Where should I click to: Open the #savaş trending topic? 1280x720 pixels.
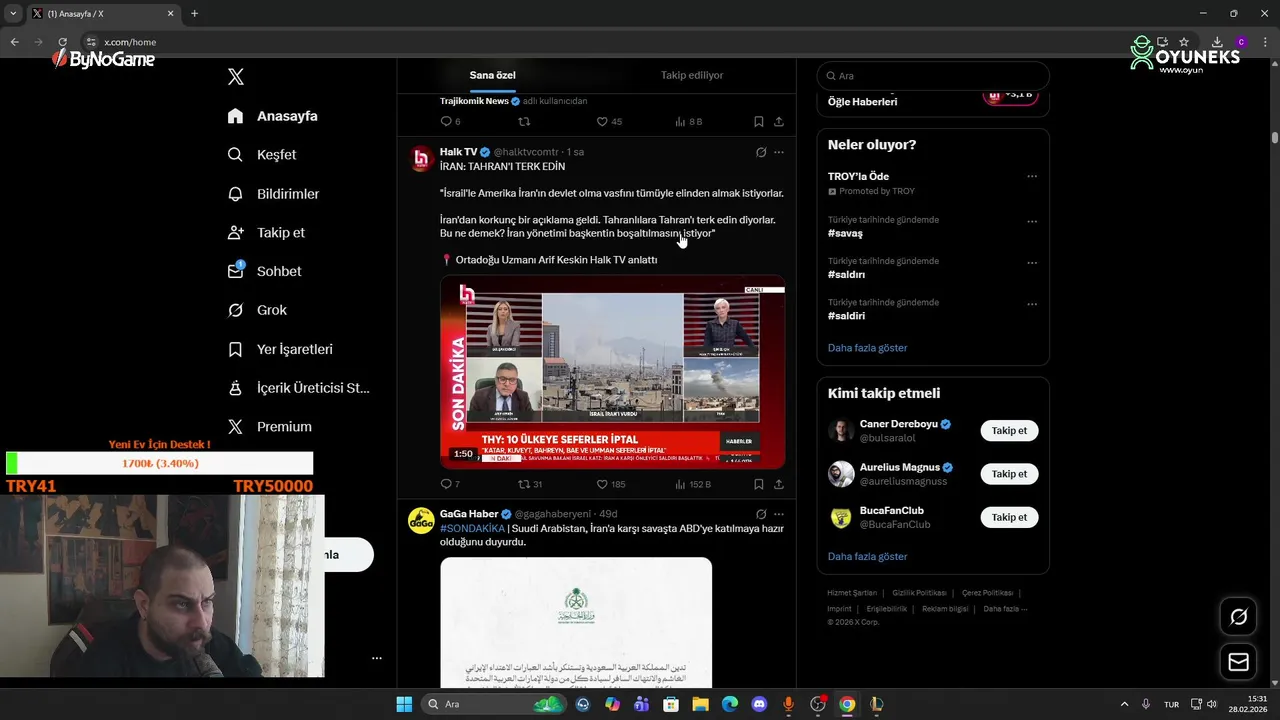845,233
